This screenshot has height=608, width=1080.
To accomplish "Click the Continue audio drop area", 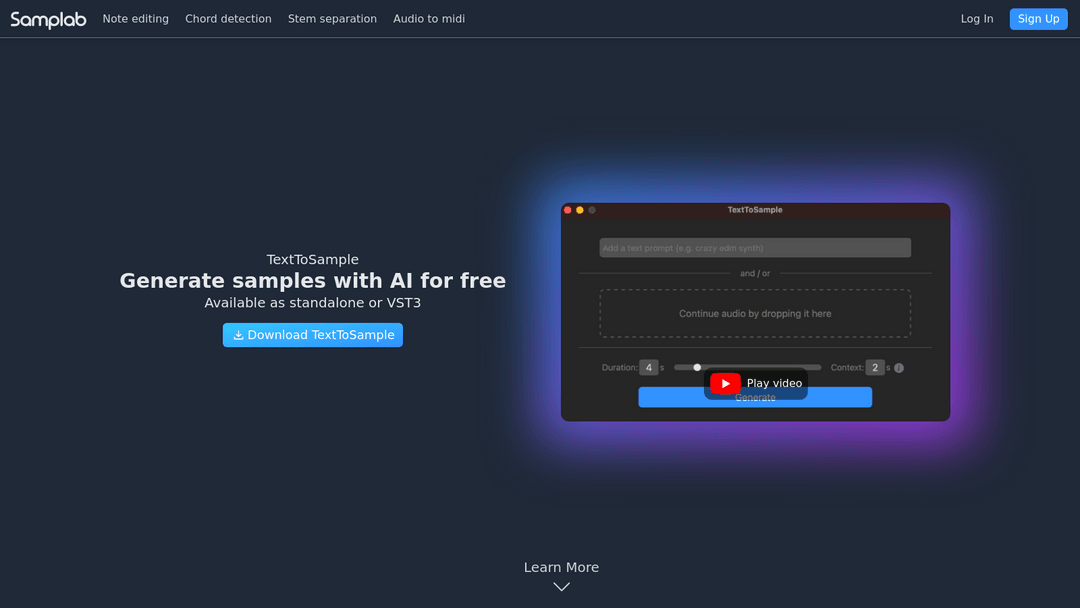I will [x=755, y=313].
